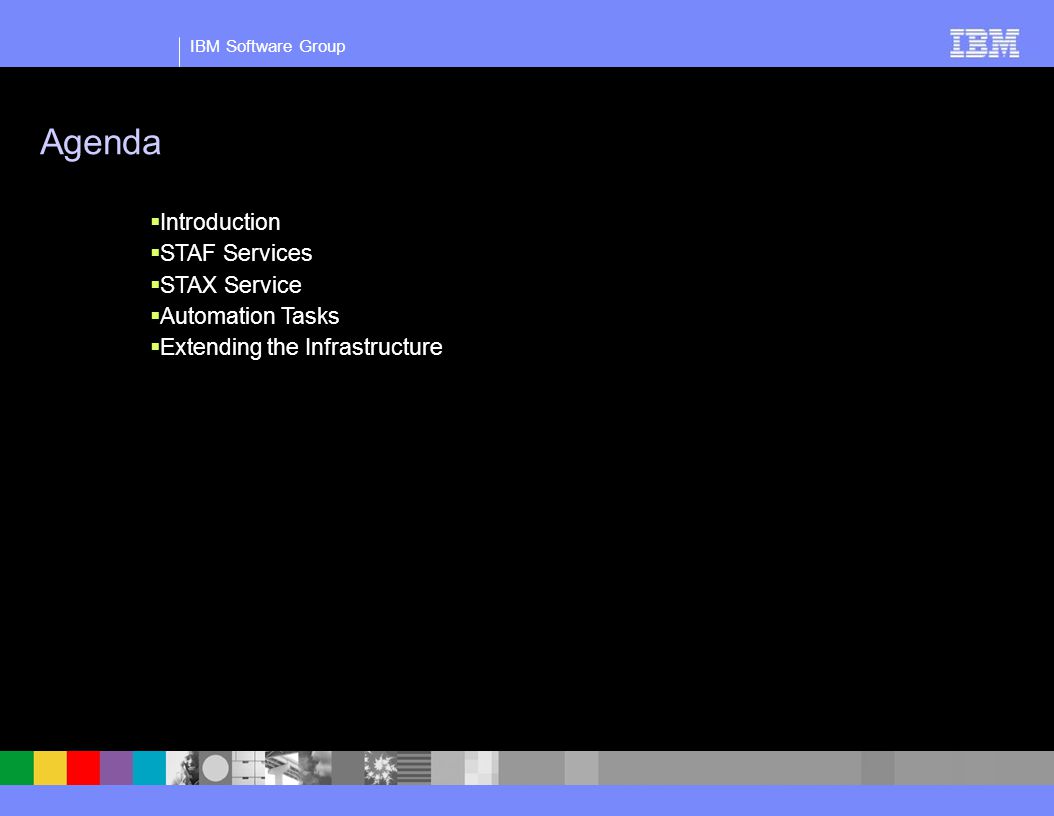Click the gray circle thumbnail in footer
This screenshot has height=816, width=1054.
(215, 768)
